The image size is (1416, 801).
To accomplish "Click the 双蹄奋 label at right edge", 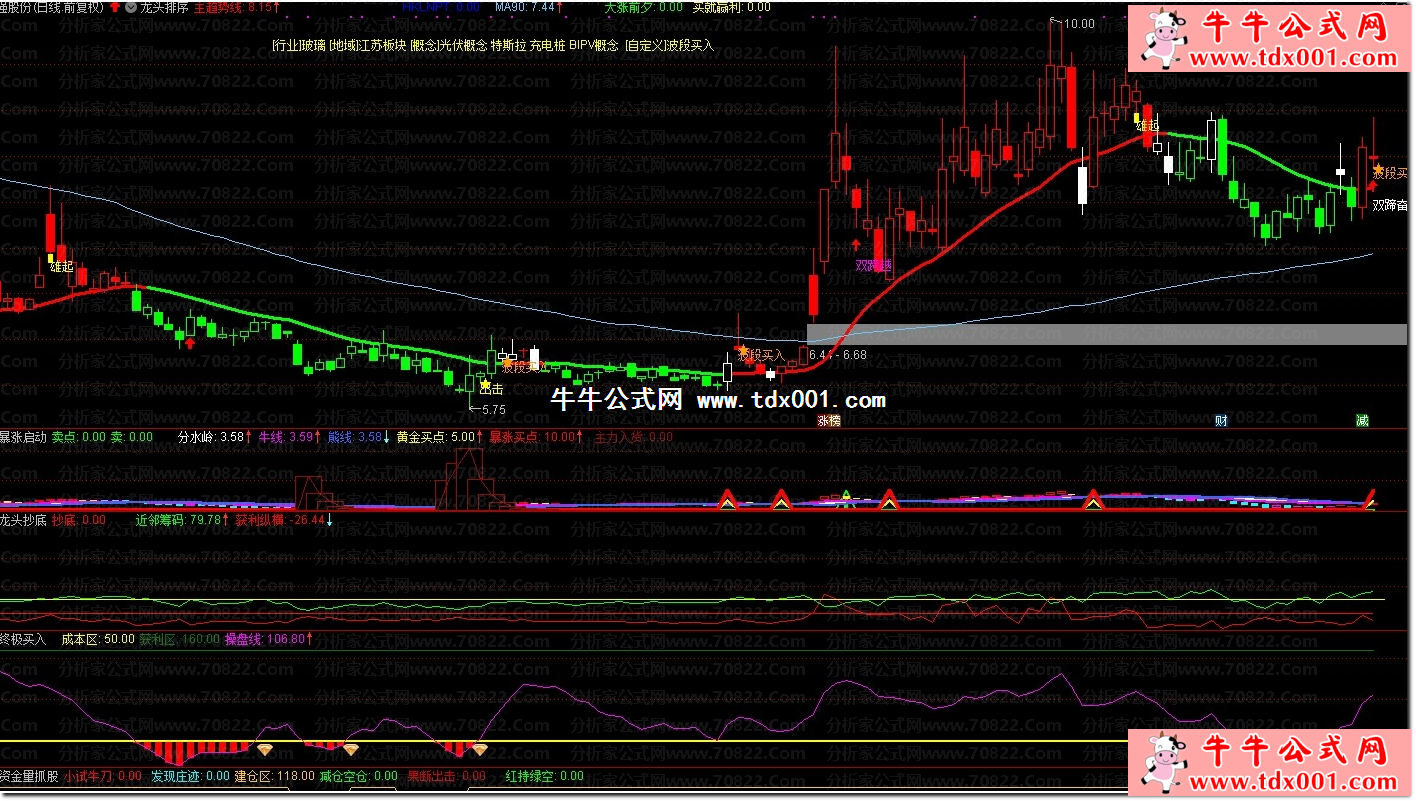I will tap(1389, 206).
